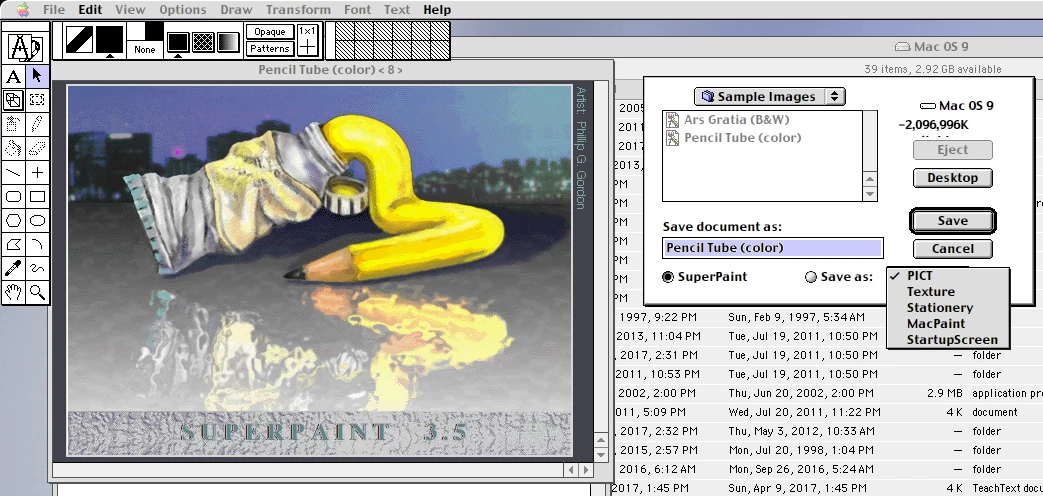Click the Mac OS 9 disk label in dialog

point(957,106)
